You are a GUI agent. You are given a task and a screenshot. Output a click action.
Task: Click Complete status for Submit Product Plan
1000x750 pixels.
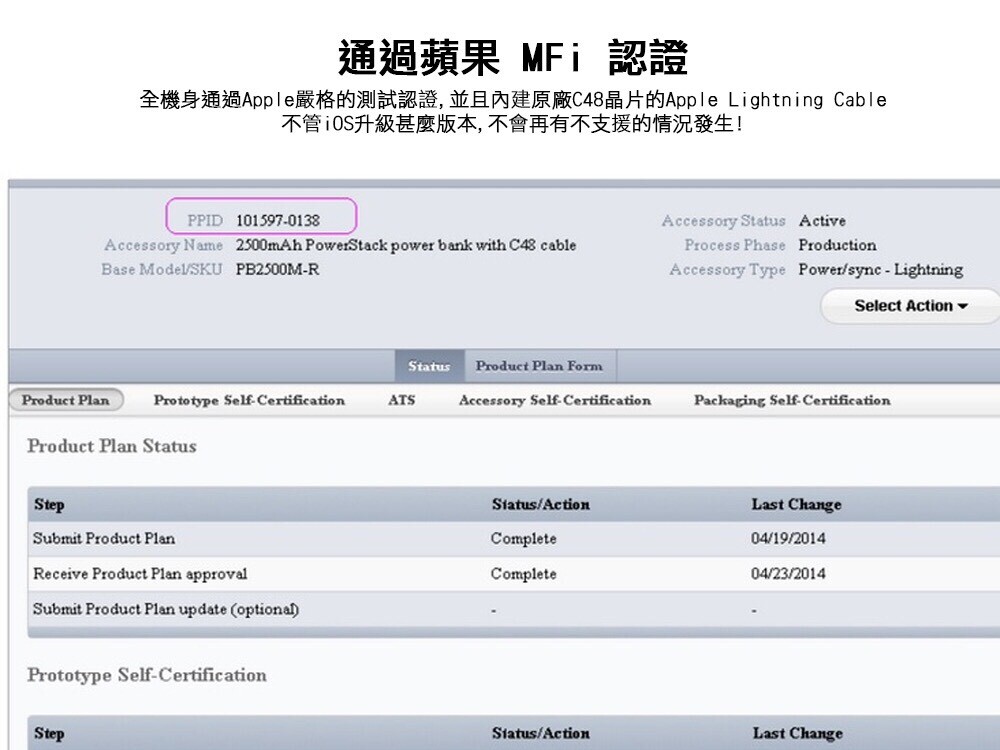point(524,539)
